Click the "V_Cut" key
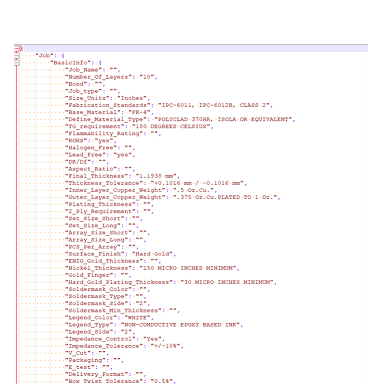 point(78,353)
